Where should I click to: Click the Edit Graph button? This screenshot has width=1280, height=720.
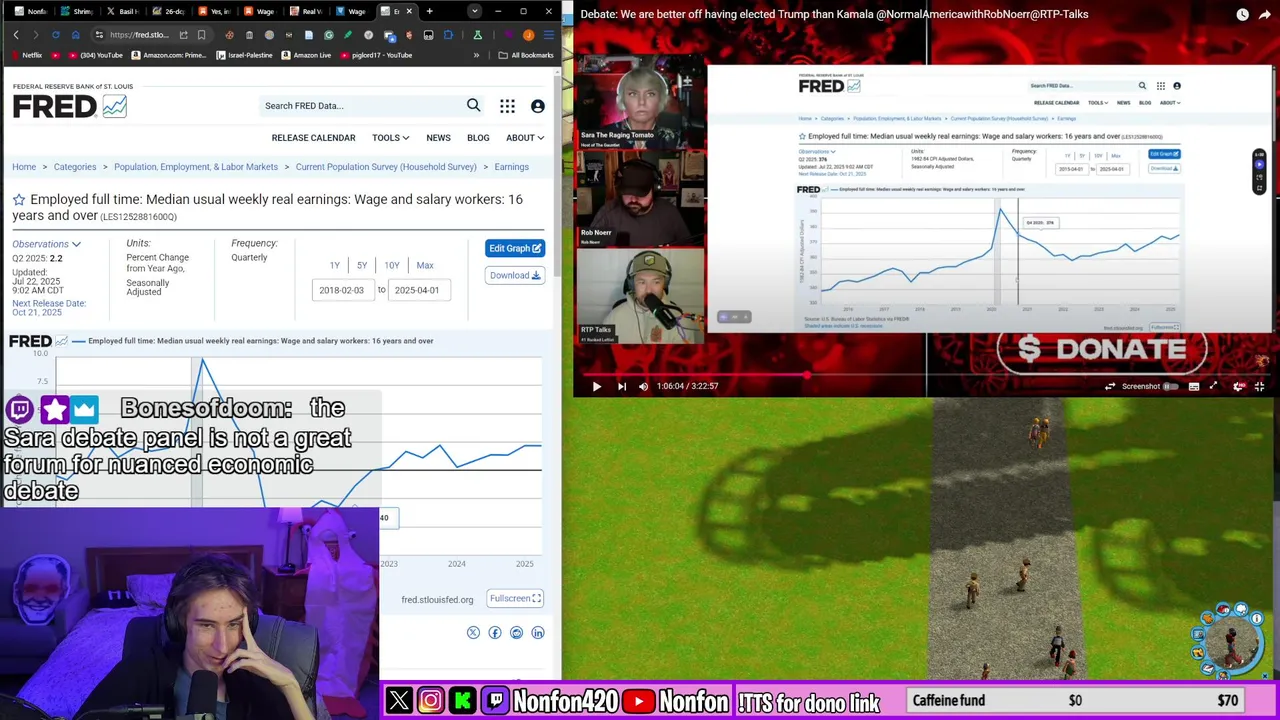pos(515,249)
